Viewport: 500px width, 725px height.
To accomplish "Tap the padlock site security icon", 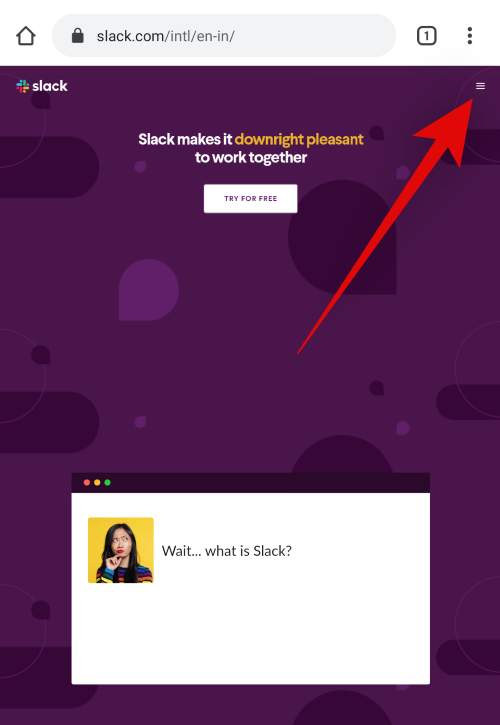I will coord(78,36).
